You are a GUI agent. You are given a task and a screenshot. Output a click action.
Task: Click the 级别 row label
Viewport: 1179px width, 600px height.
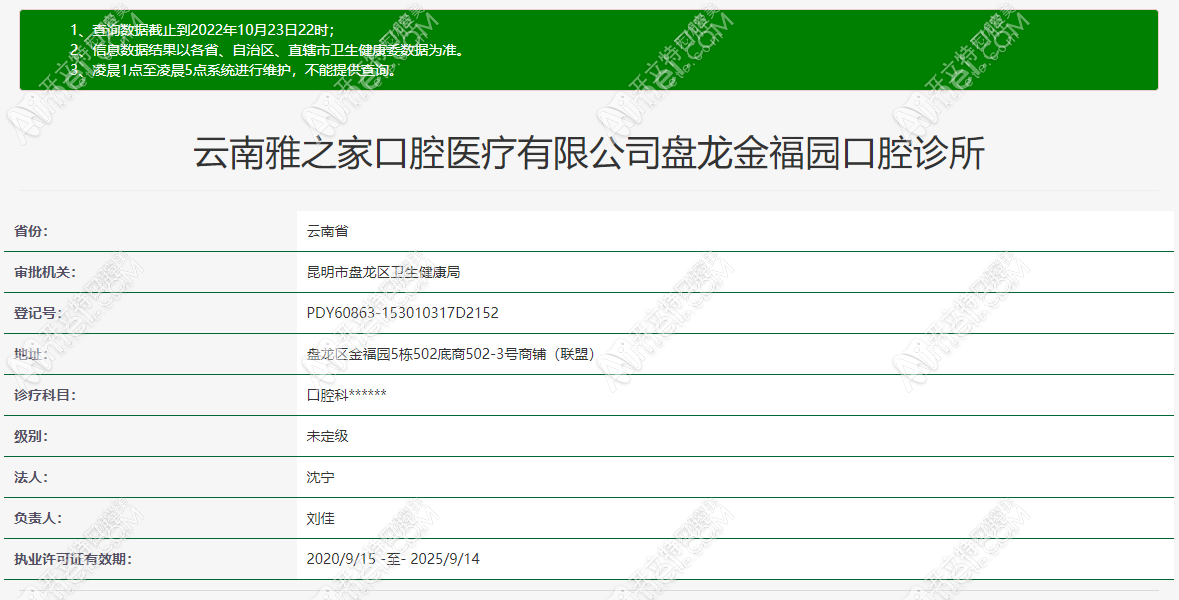[x=31, y=436]
